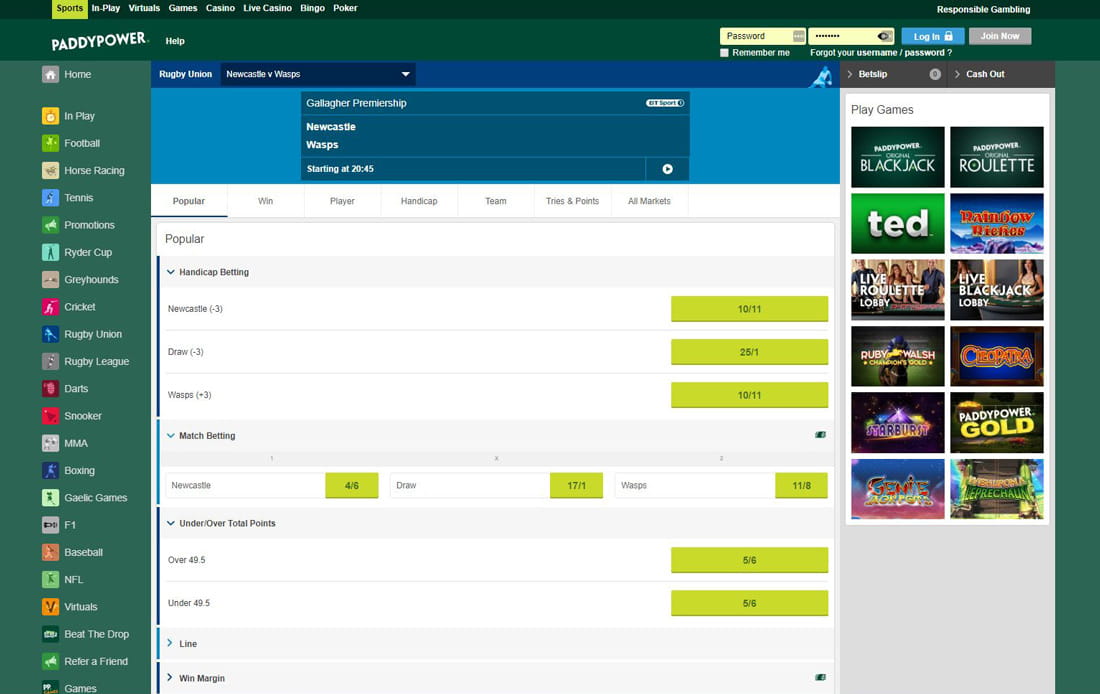The height and width of the screenshot is (694, 1100).
Task: Collapse the Handicap Betting section
Action: tap(170, 272)
